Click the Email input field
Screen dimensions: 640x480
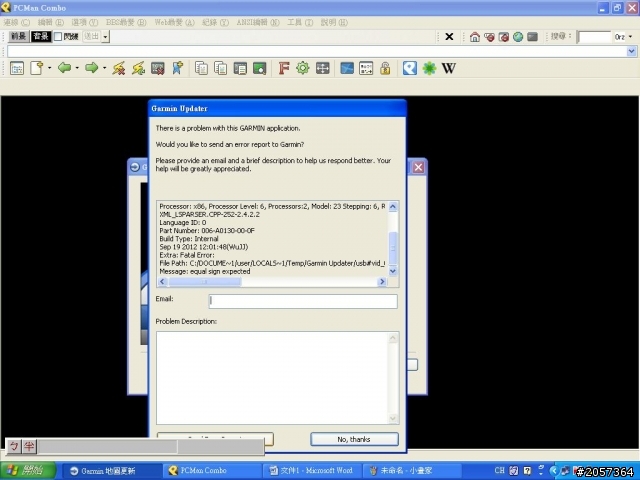[303, 301]
